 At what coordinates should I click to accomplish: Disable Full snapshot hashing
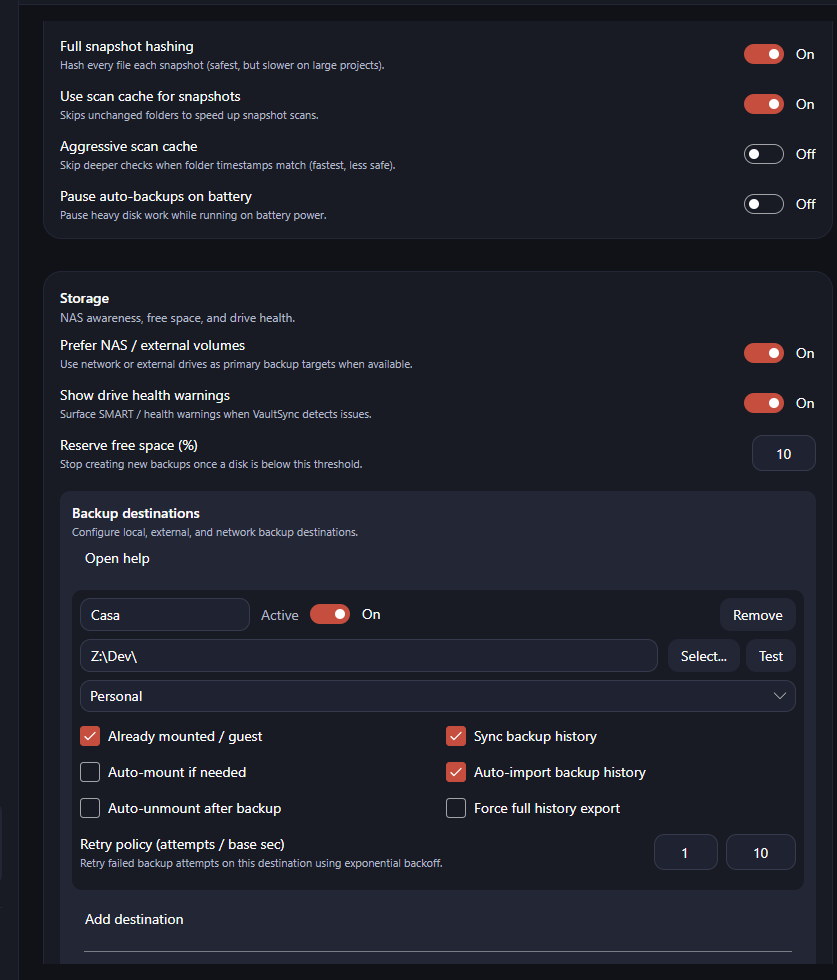[x=763, y=54]
